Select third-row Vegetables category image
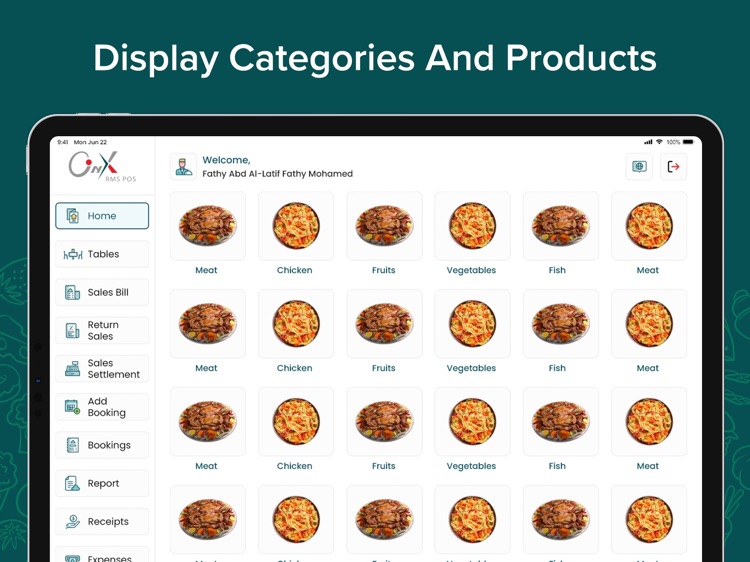Image resolution: width=750 pixels, height=562 pixels. [x=472, y=421]
